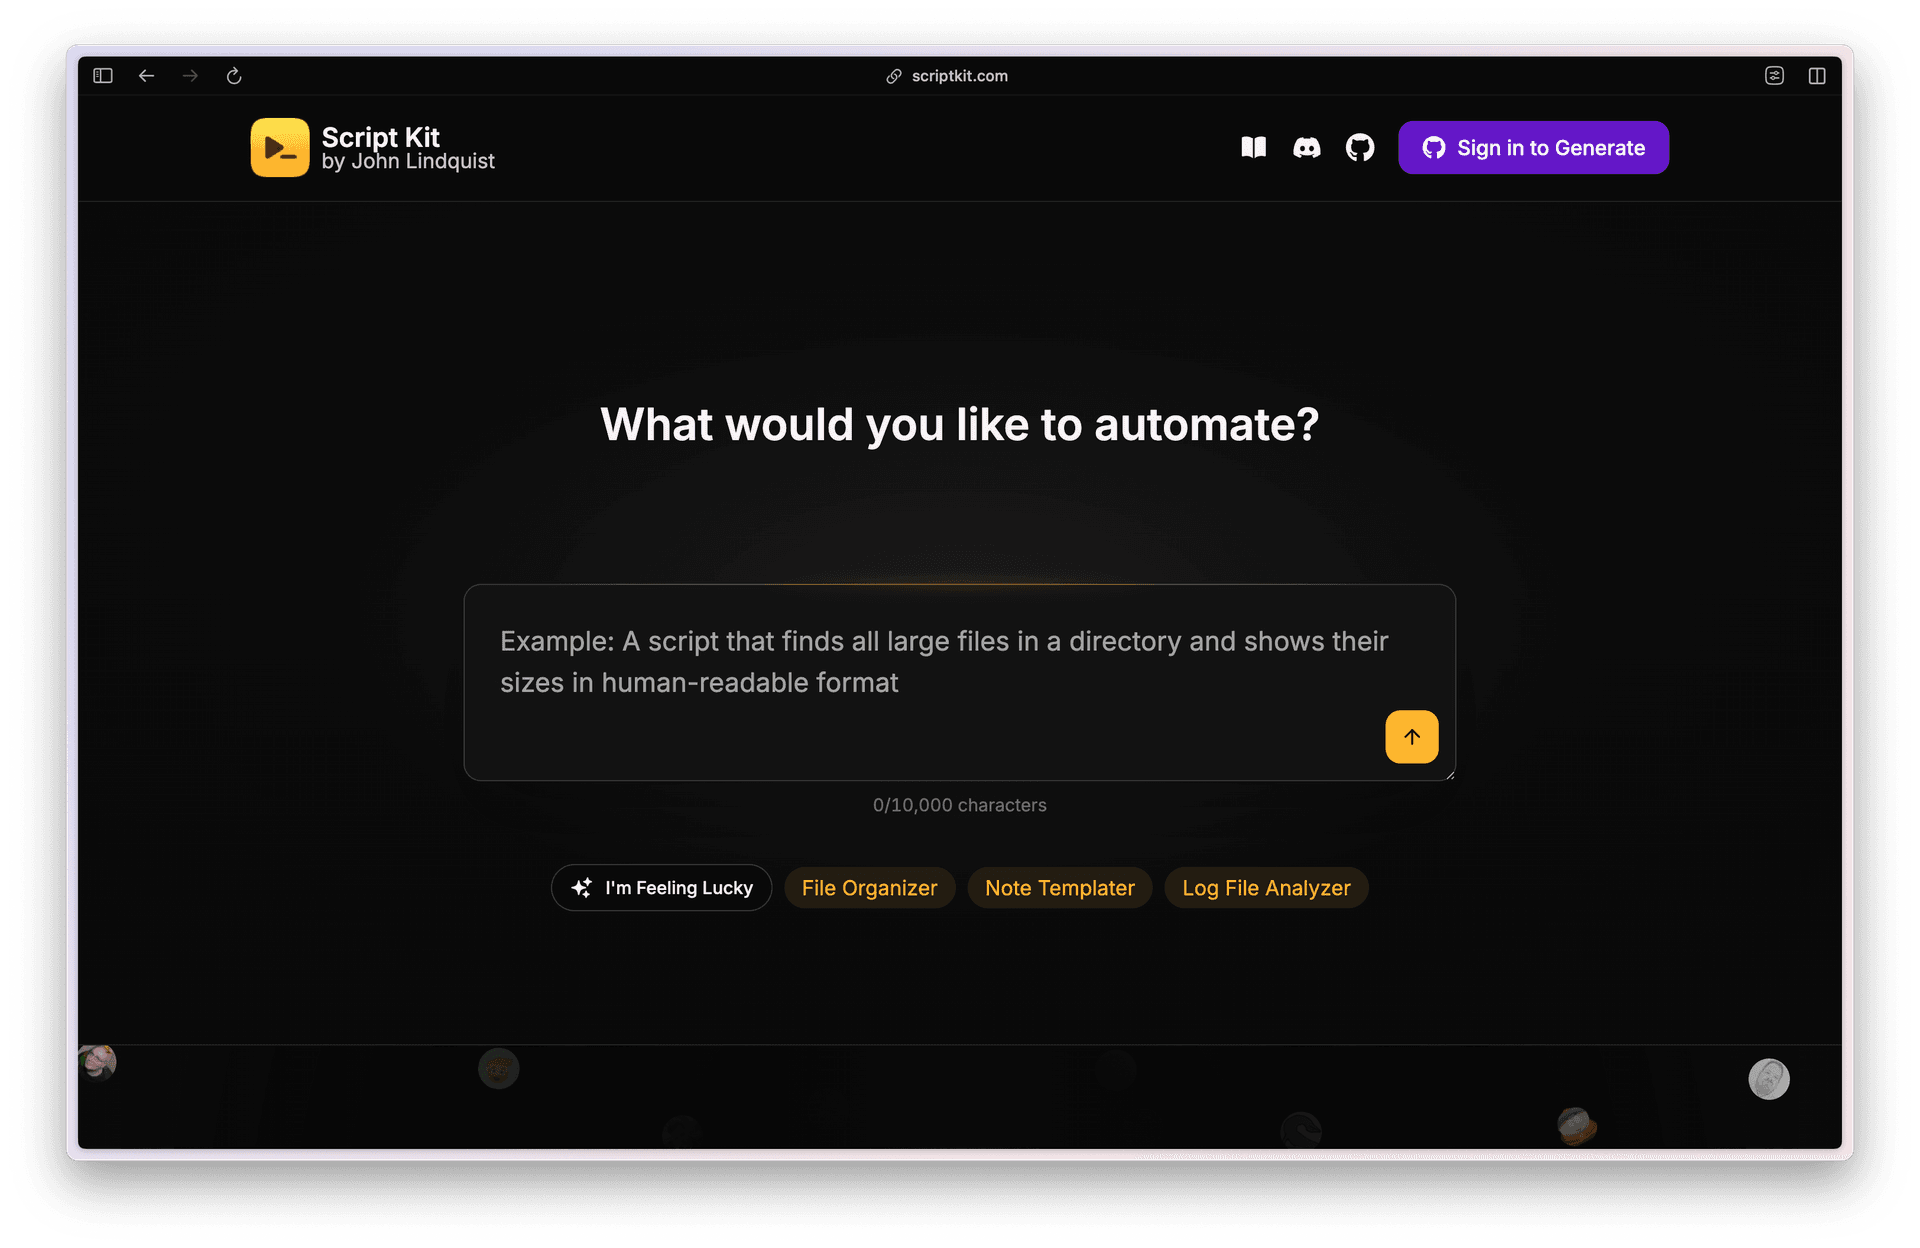Choose the Note Templater suggestion

pyautogui.click(x=1059, y=888)
